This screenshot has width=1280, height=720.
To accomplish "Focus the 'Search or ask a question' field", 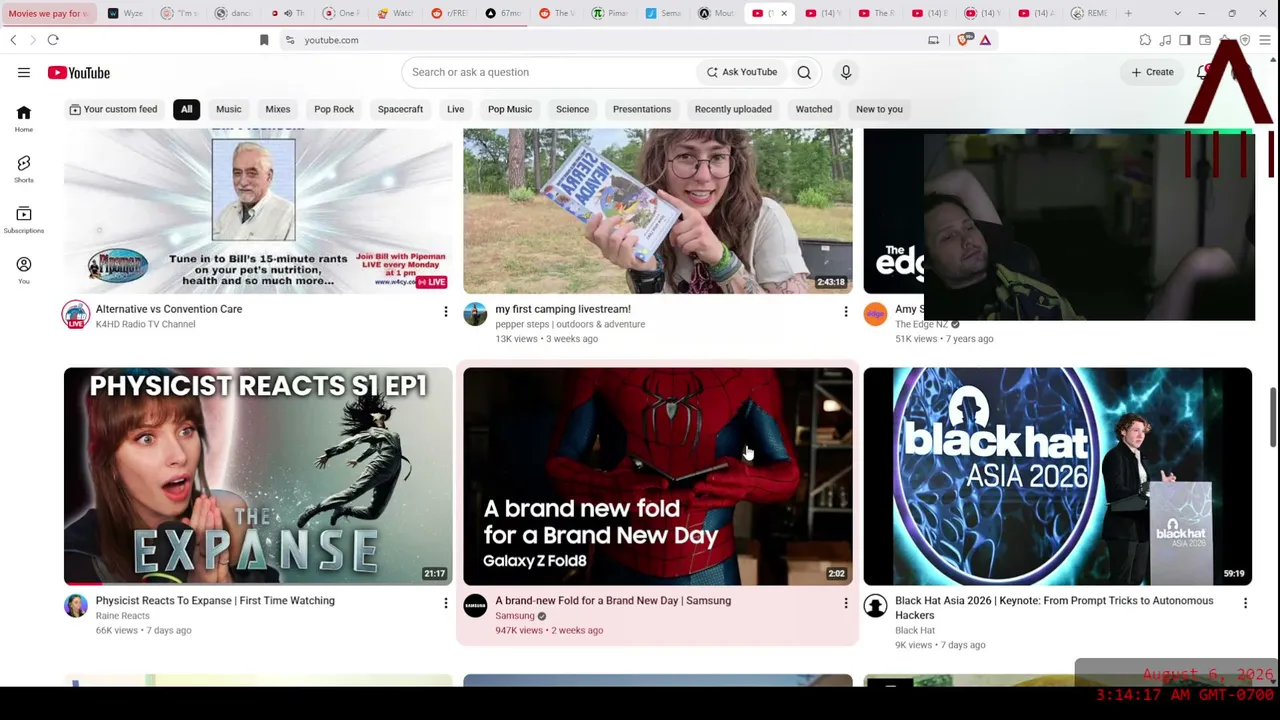I will click(550, 72).
